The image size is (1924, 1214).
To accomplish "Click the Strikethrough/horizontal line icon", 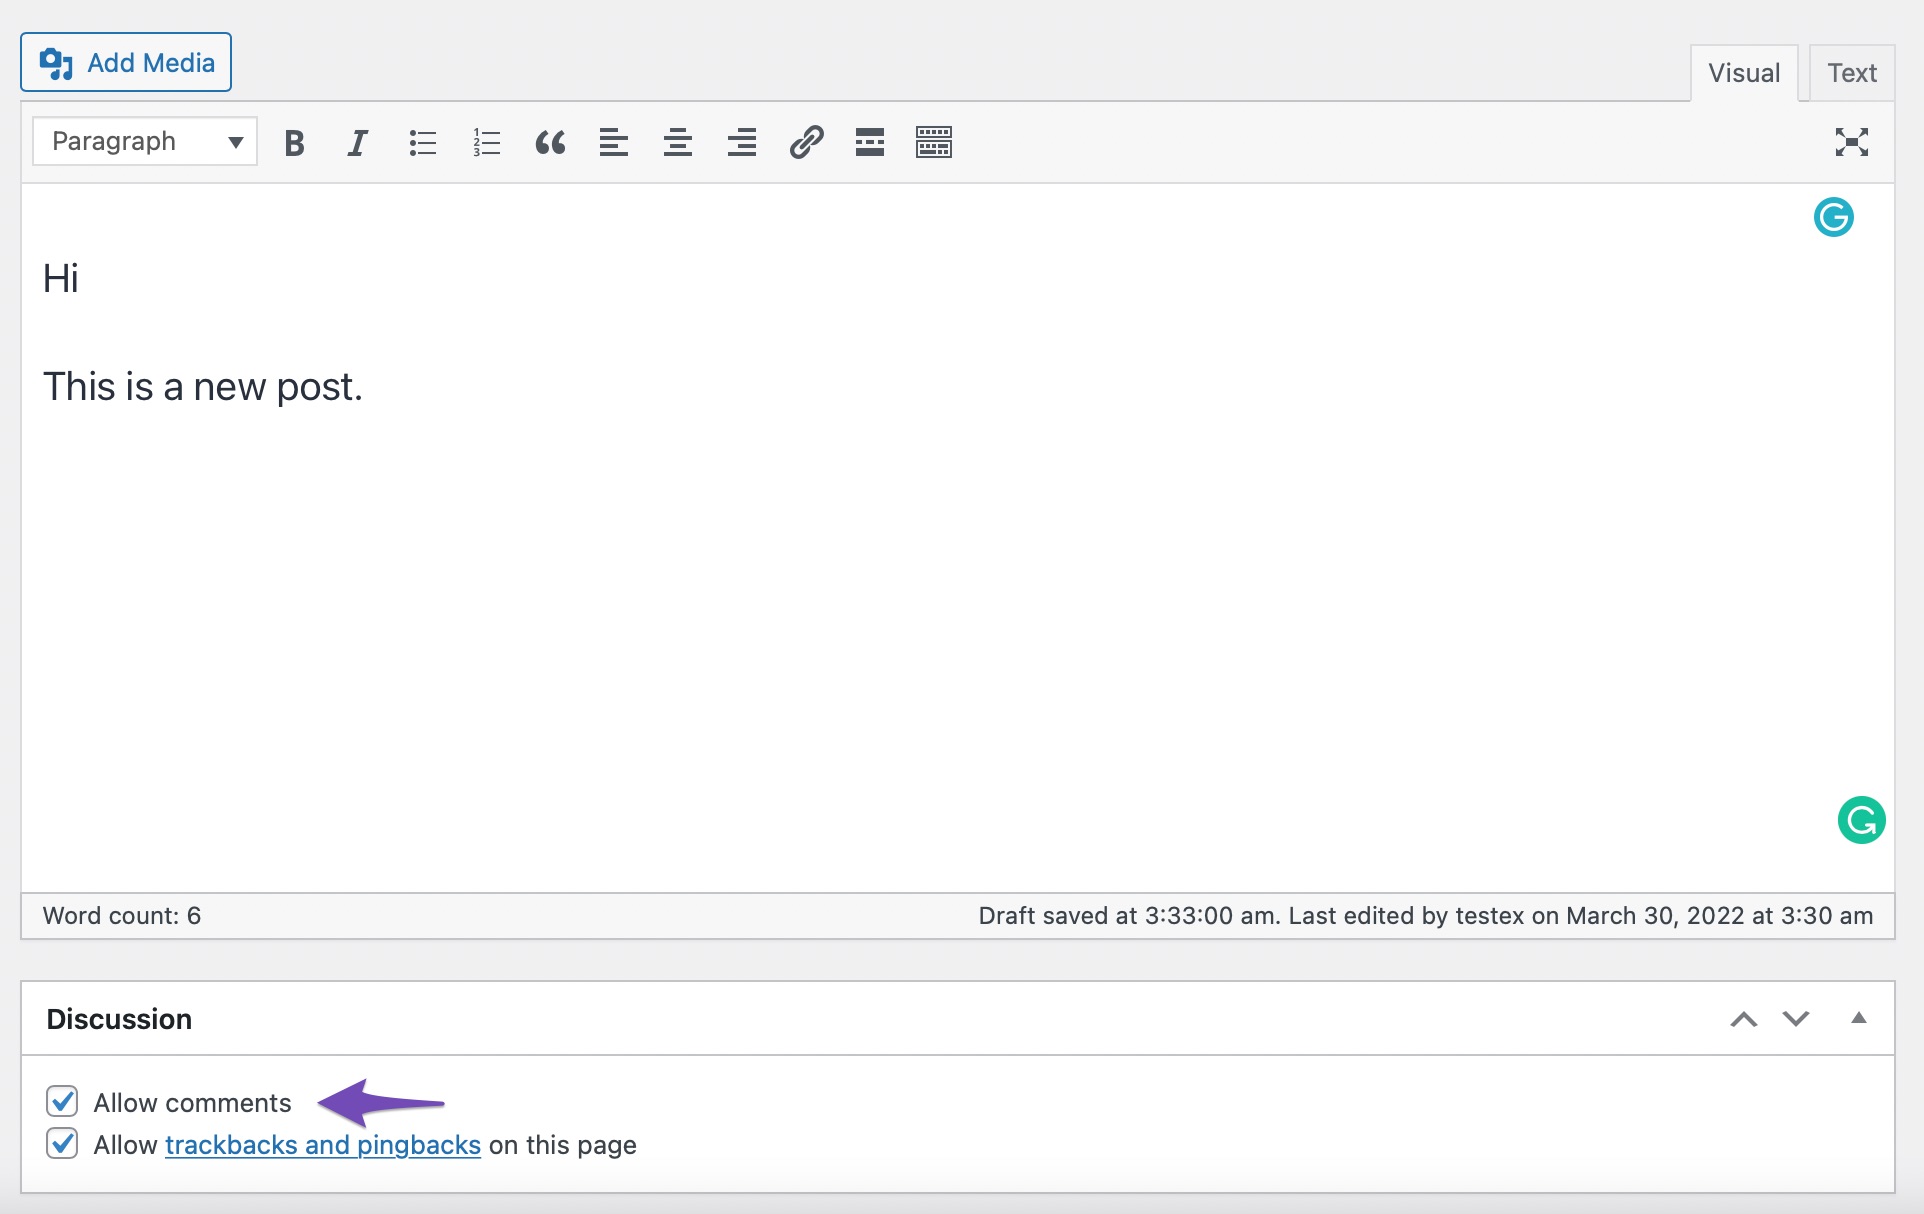I will 868,140.
